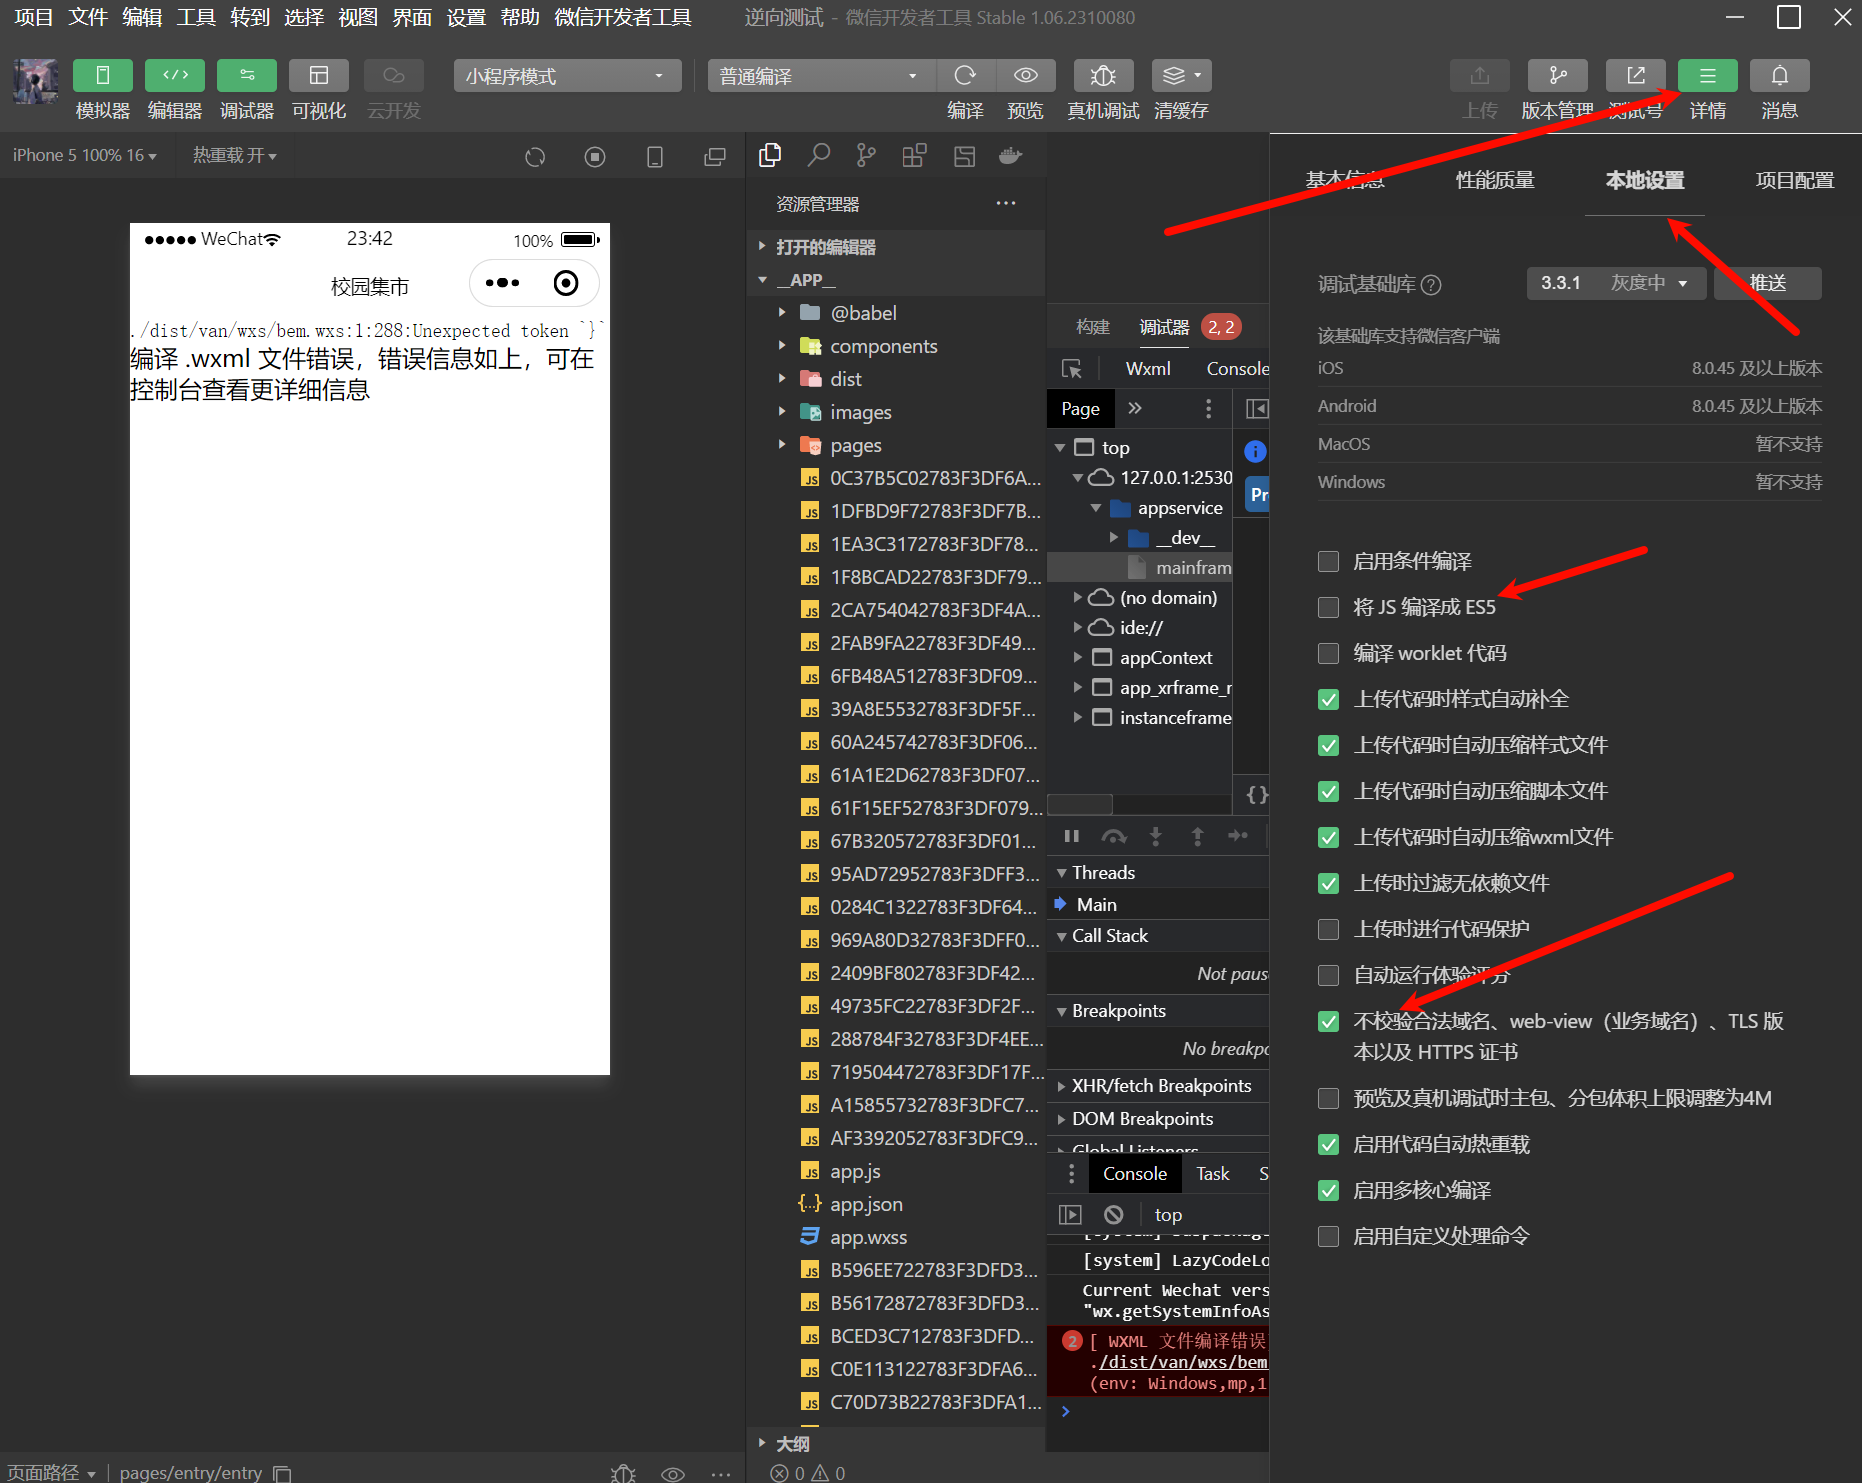Enable conditional compilation (启用条件编译)
1862x1483 pixels.
(1328, 561)
